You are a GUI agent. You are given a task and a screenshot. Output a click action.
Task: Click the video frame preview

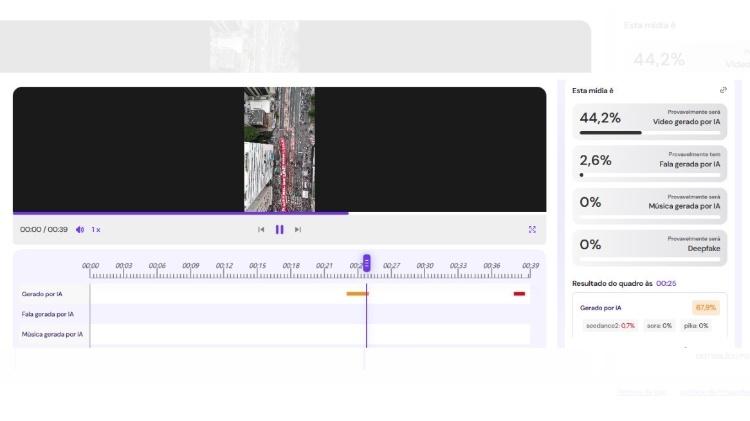click(279, 149)
